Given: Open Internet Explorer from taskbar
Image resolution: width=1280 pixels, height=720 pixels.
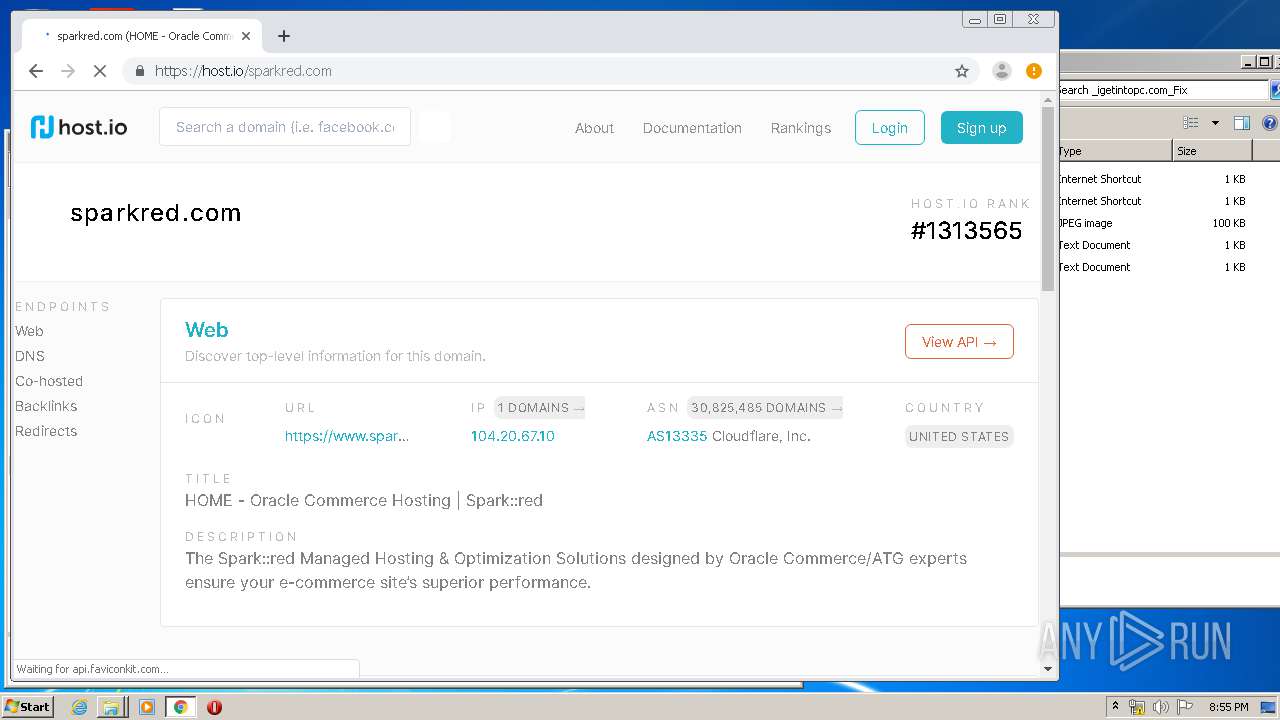Looking at the screenshot, I should point(79,707).
